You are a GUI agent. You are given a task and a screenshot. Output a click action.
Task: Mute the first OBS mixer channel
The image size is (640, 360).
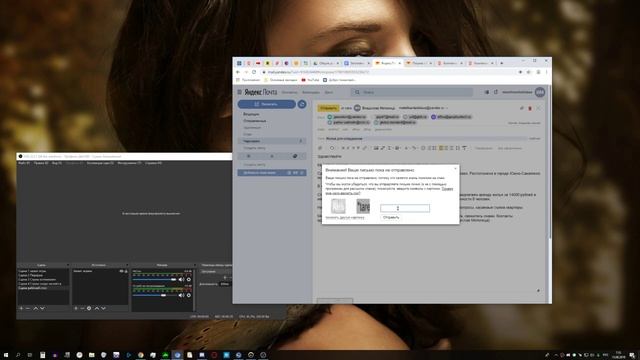(181, 280)
